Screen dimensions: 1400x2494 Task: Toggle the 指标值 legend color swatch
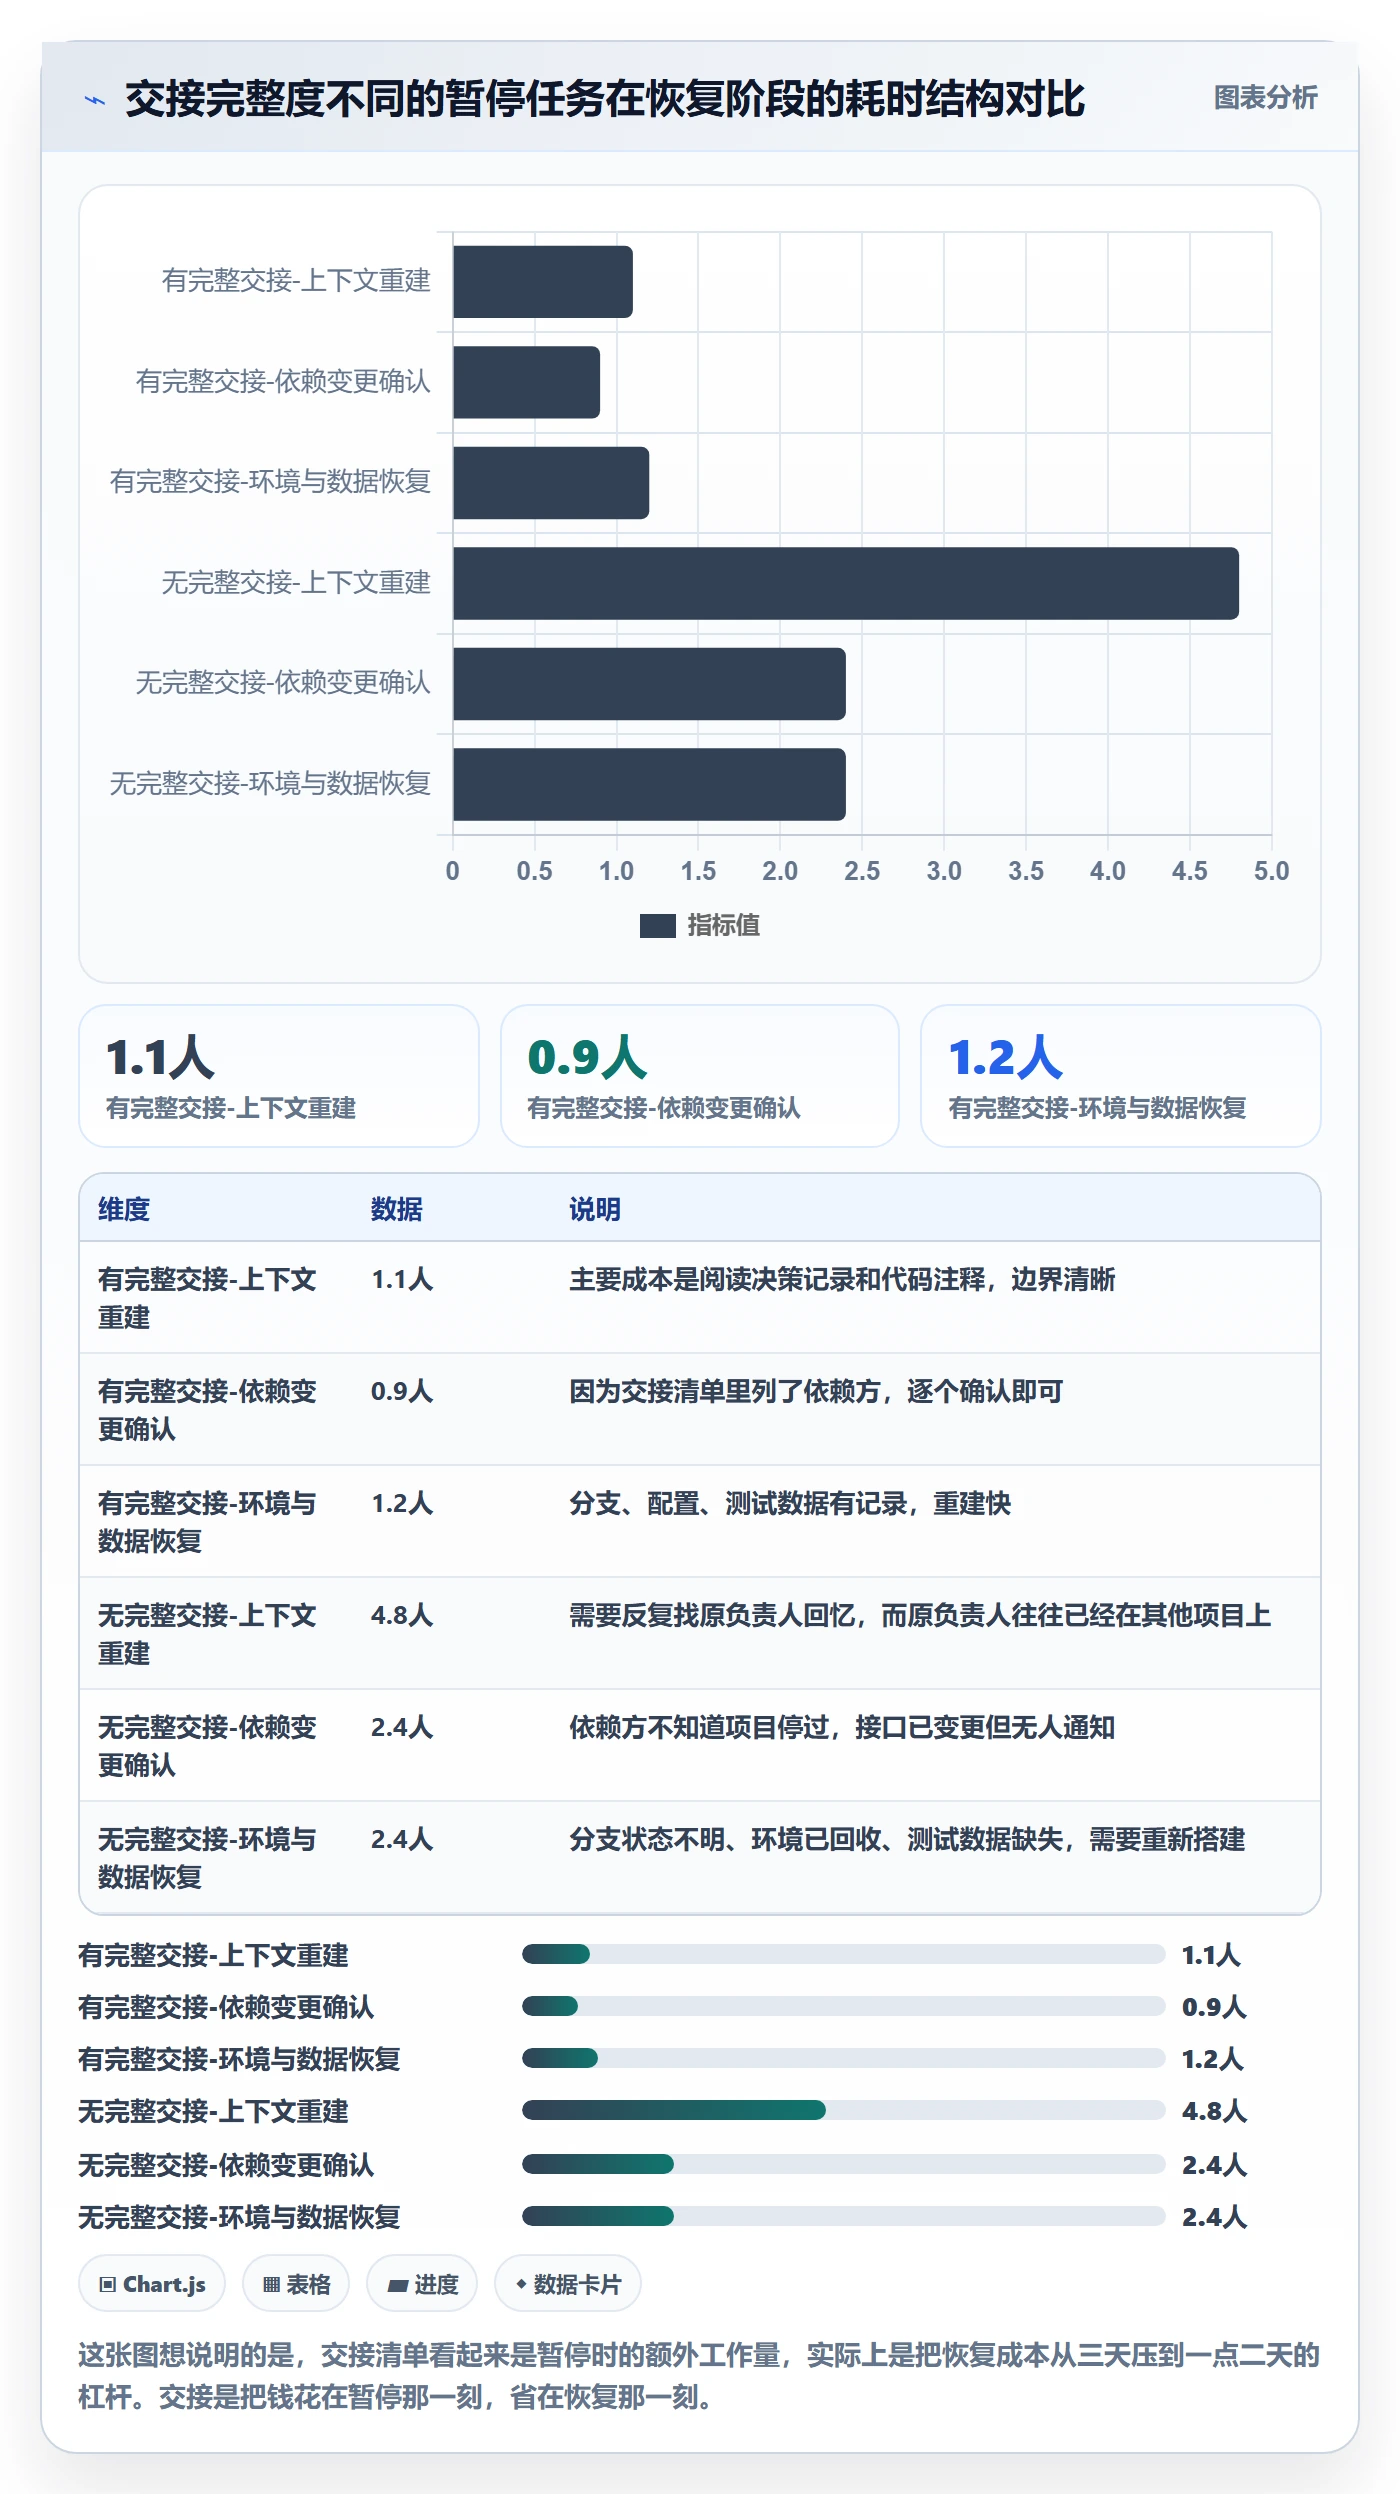[657, 926]
